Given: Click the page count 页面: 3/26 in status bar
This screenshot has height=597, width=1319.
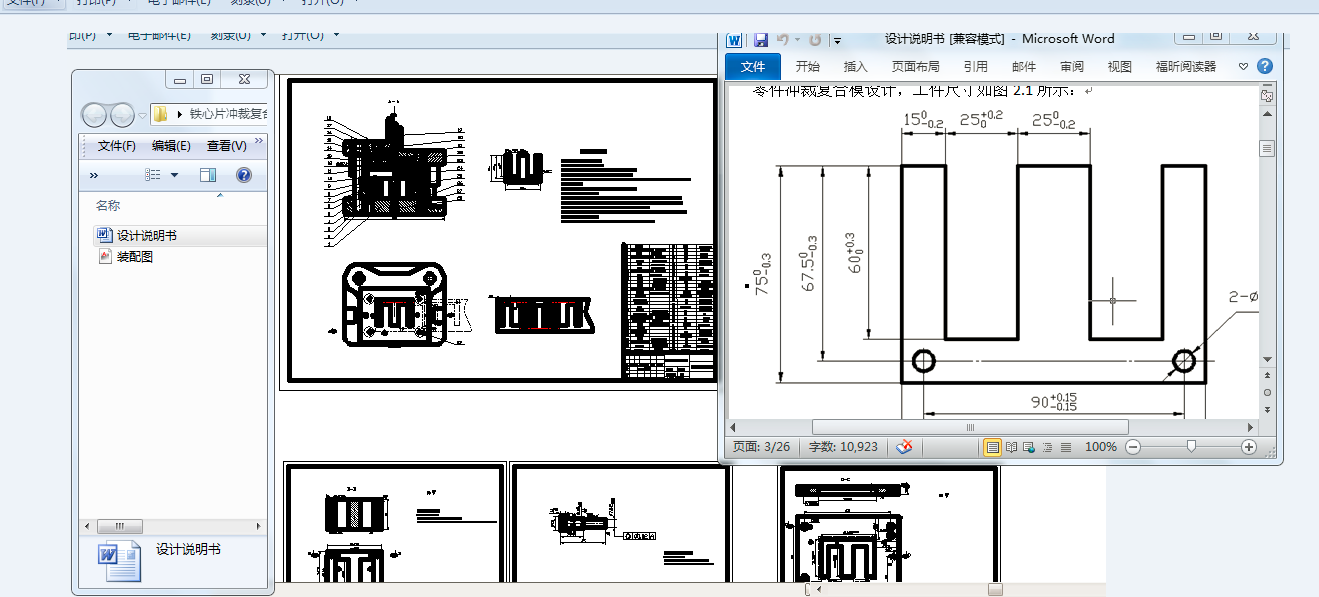Looking at the screenshot, I should [761, 447].
